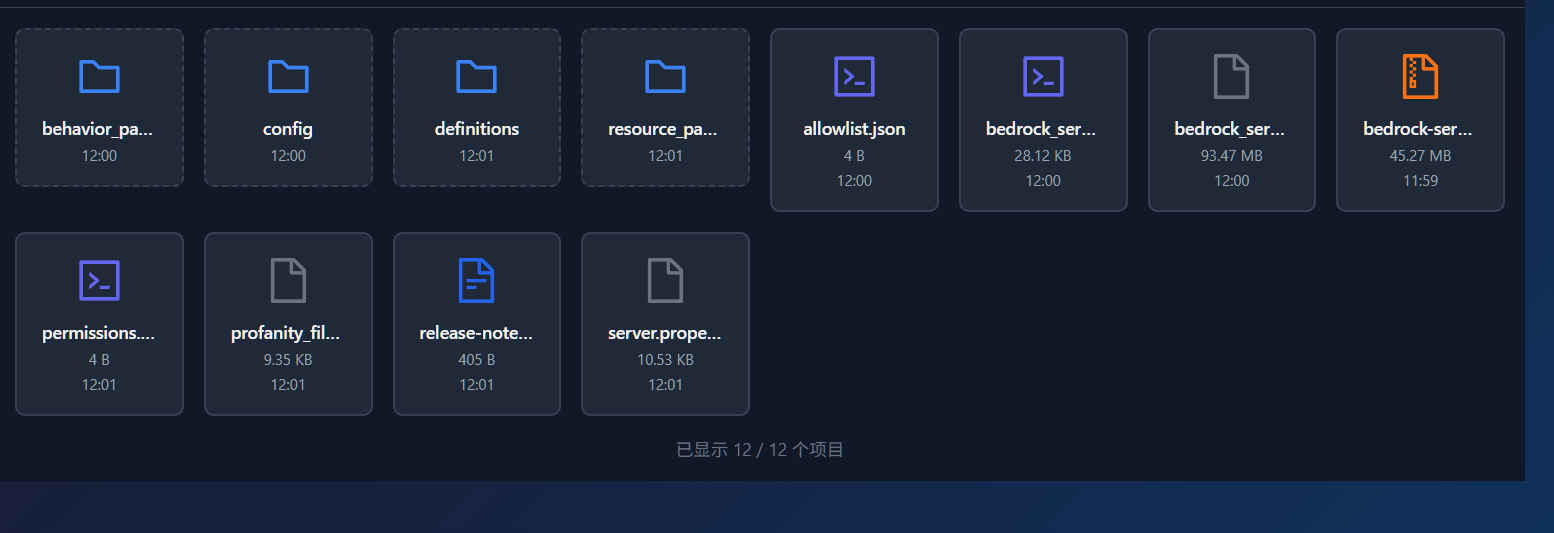This screenshot has width=1554, height=533.
Task: Select the definitions folder icon
Action: coord(477,77)
